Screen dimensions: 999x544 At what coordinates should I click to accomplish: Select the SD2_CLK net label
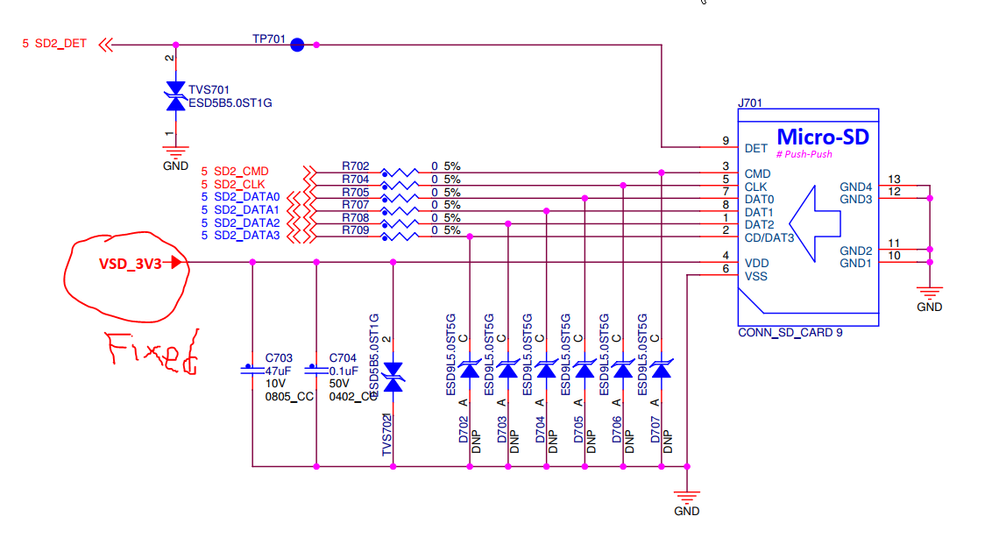pyautogui.click(x=239, y=184)
